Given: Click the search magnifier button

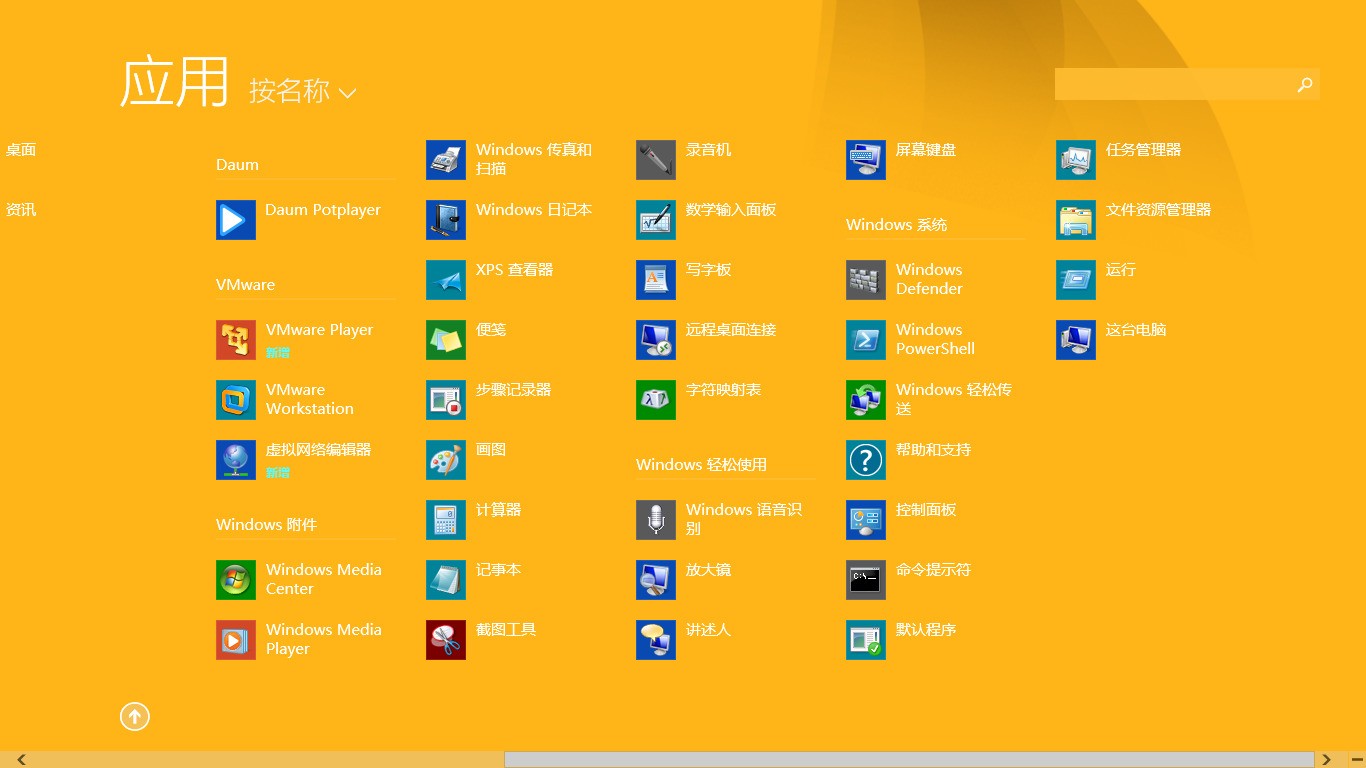Looking at the screenshot, I should click(x=1305, y=85).
